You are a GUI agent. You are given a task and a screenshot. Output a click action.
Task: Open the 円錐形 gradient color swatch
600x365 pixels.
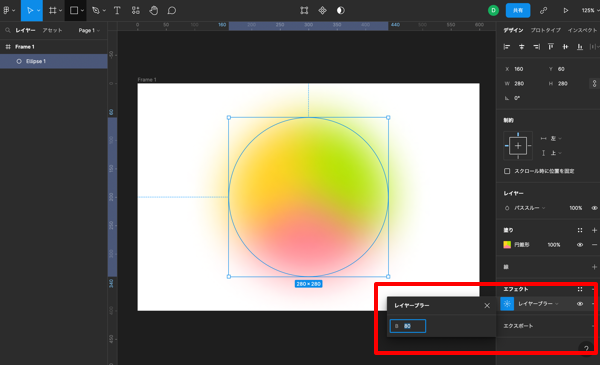coord(507,244)
